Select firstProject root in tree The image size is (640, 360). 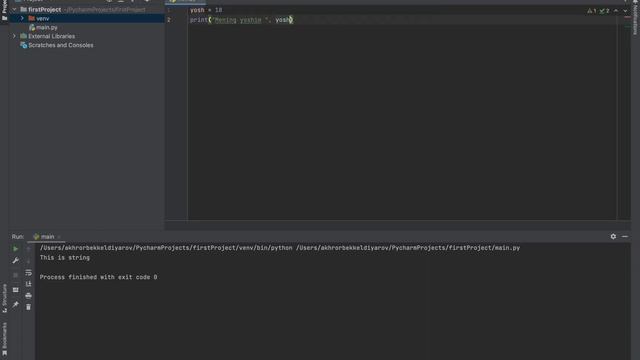click(x=44, y=9)
